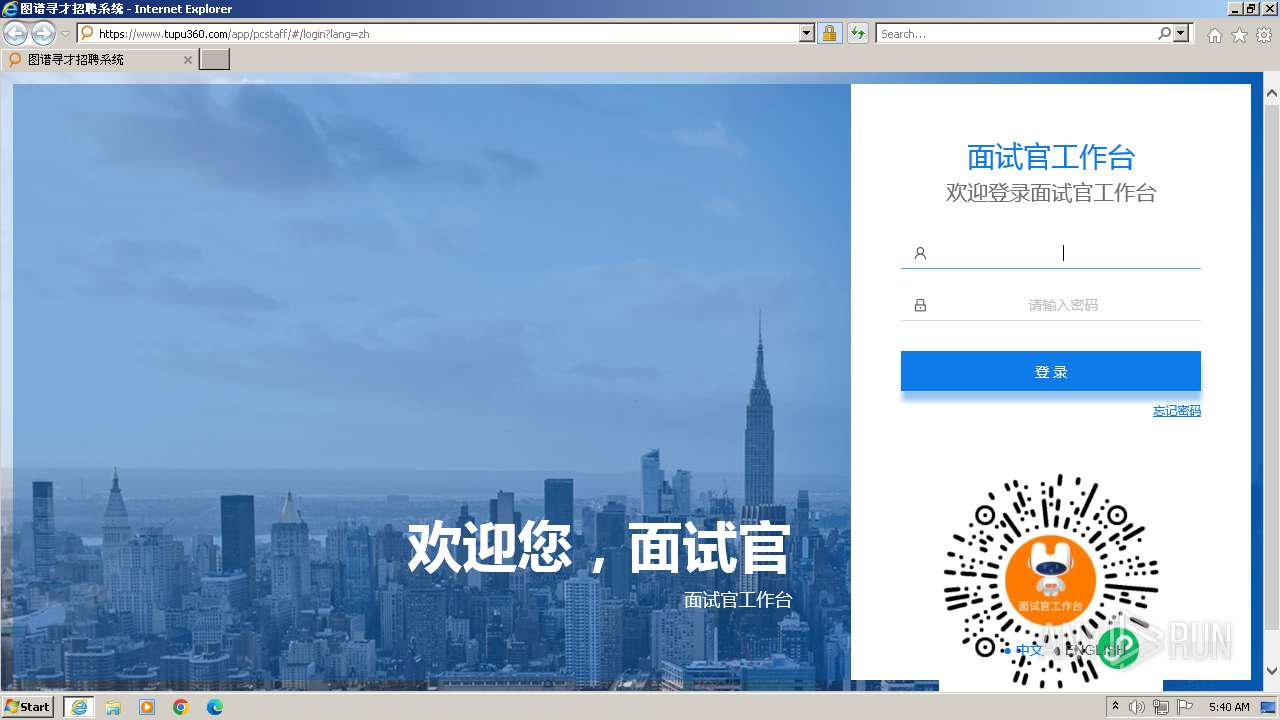
Task: Click the magnifier search icon
Action: click(1164, 33)
